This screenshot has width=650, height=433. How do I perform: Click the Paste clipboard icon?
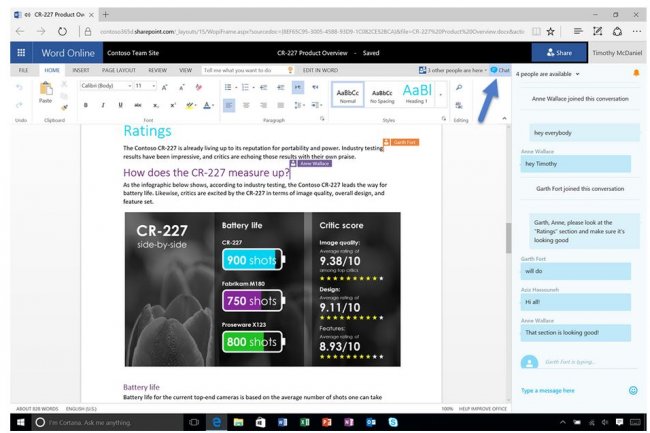click(46, 88)
